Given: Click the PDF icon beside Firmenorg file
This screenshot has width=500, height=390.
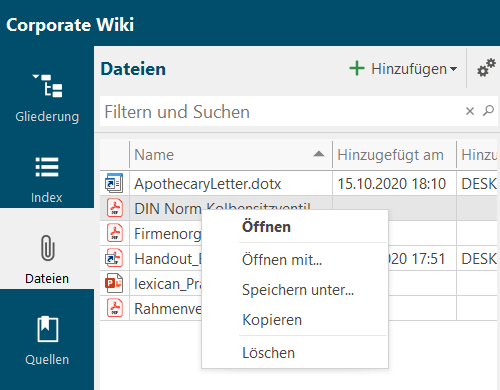Looking at the screenshot, I should tap(115, 233).
